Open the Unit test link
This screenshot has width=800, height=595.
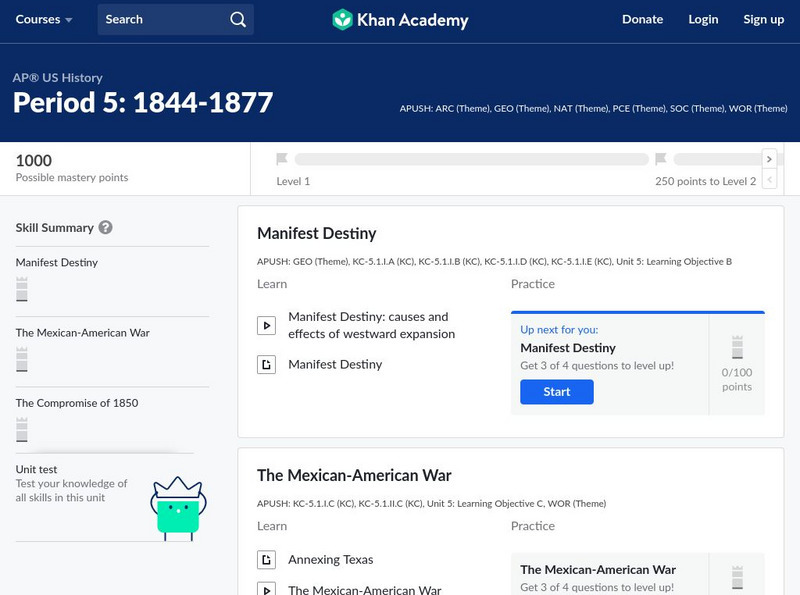pos(36,469)
